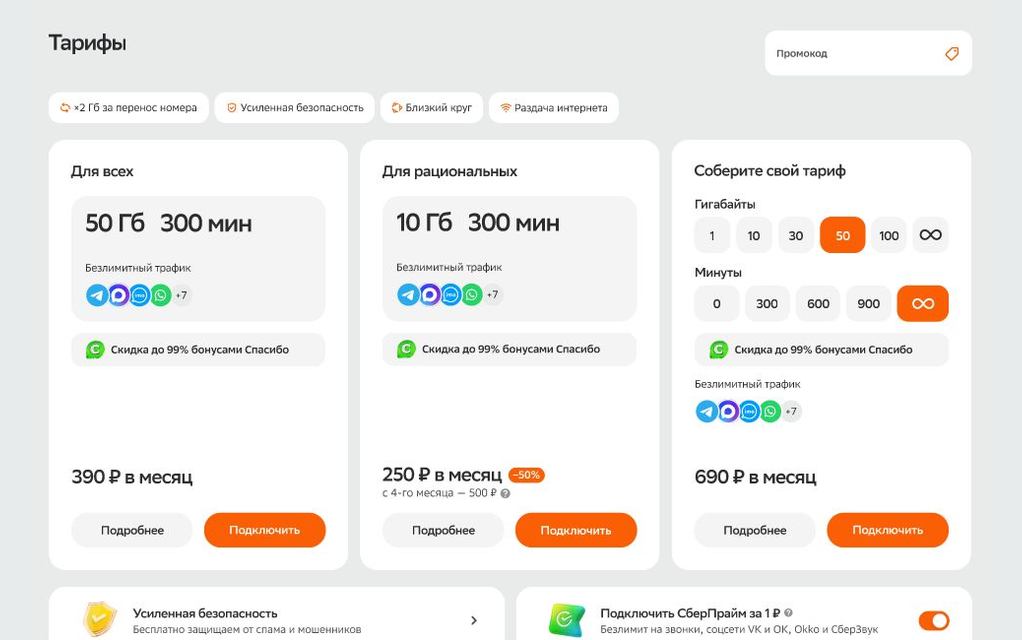Click the Спасибо bonus icon in Для всех card
The width and height of the screenshot is (1022, 640).
[95, 349]
